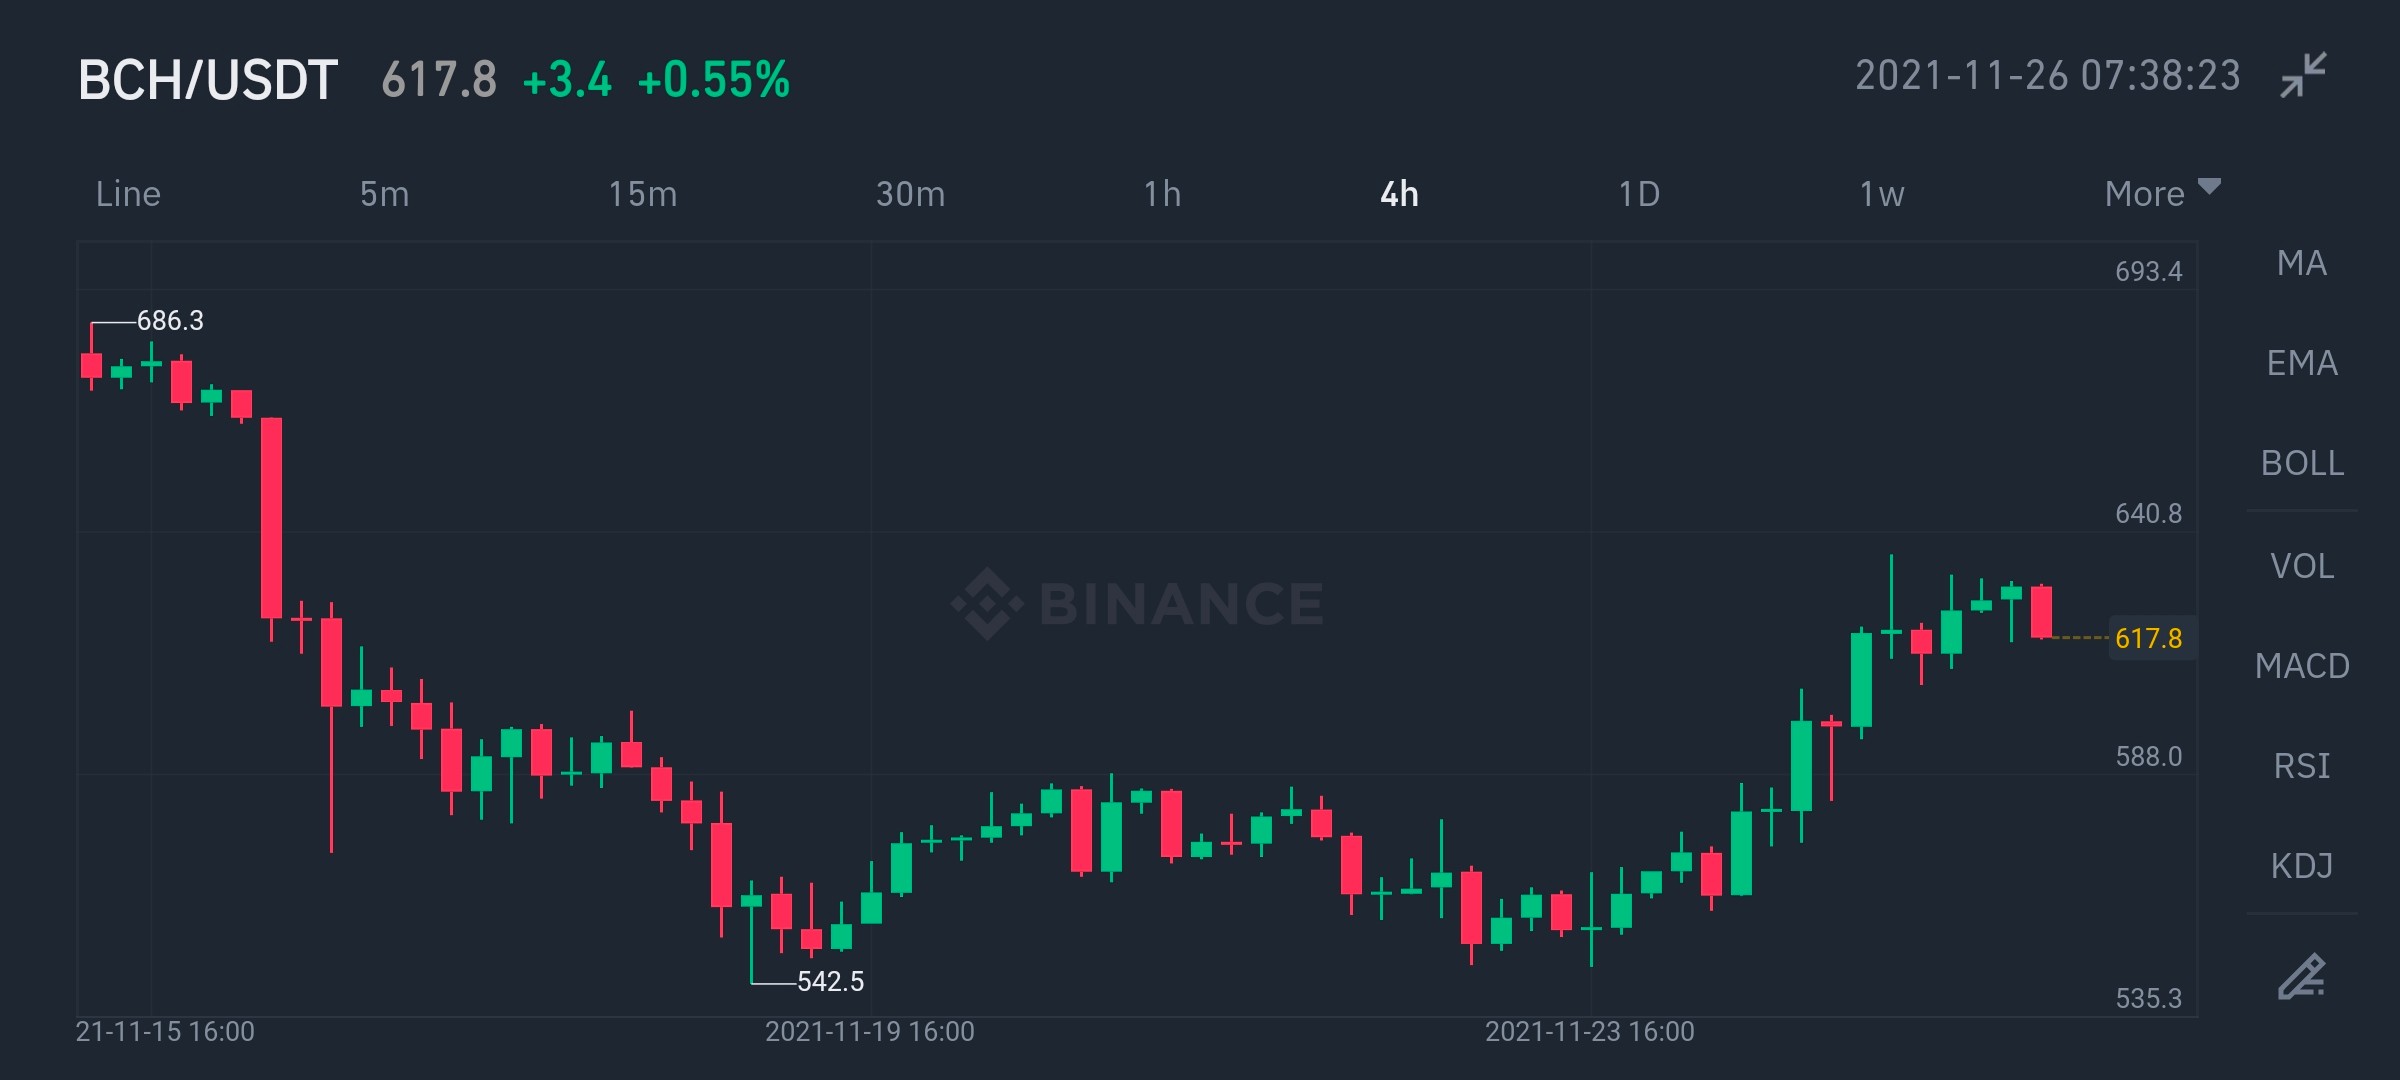2400x1080 pixels.
Task: Collapse the fullscreen chart with arrows icon
Action: [x=2303, y=75]
